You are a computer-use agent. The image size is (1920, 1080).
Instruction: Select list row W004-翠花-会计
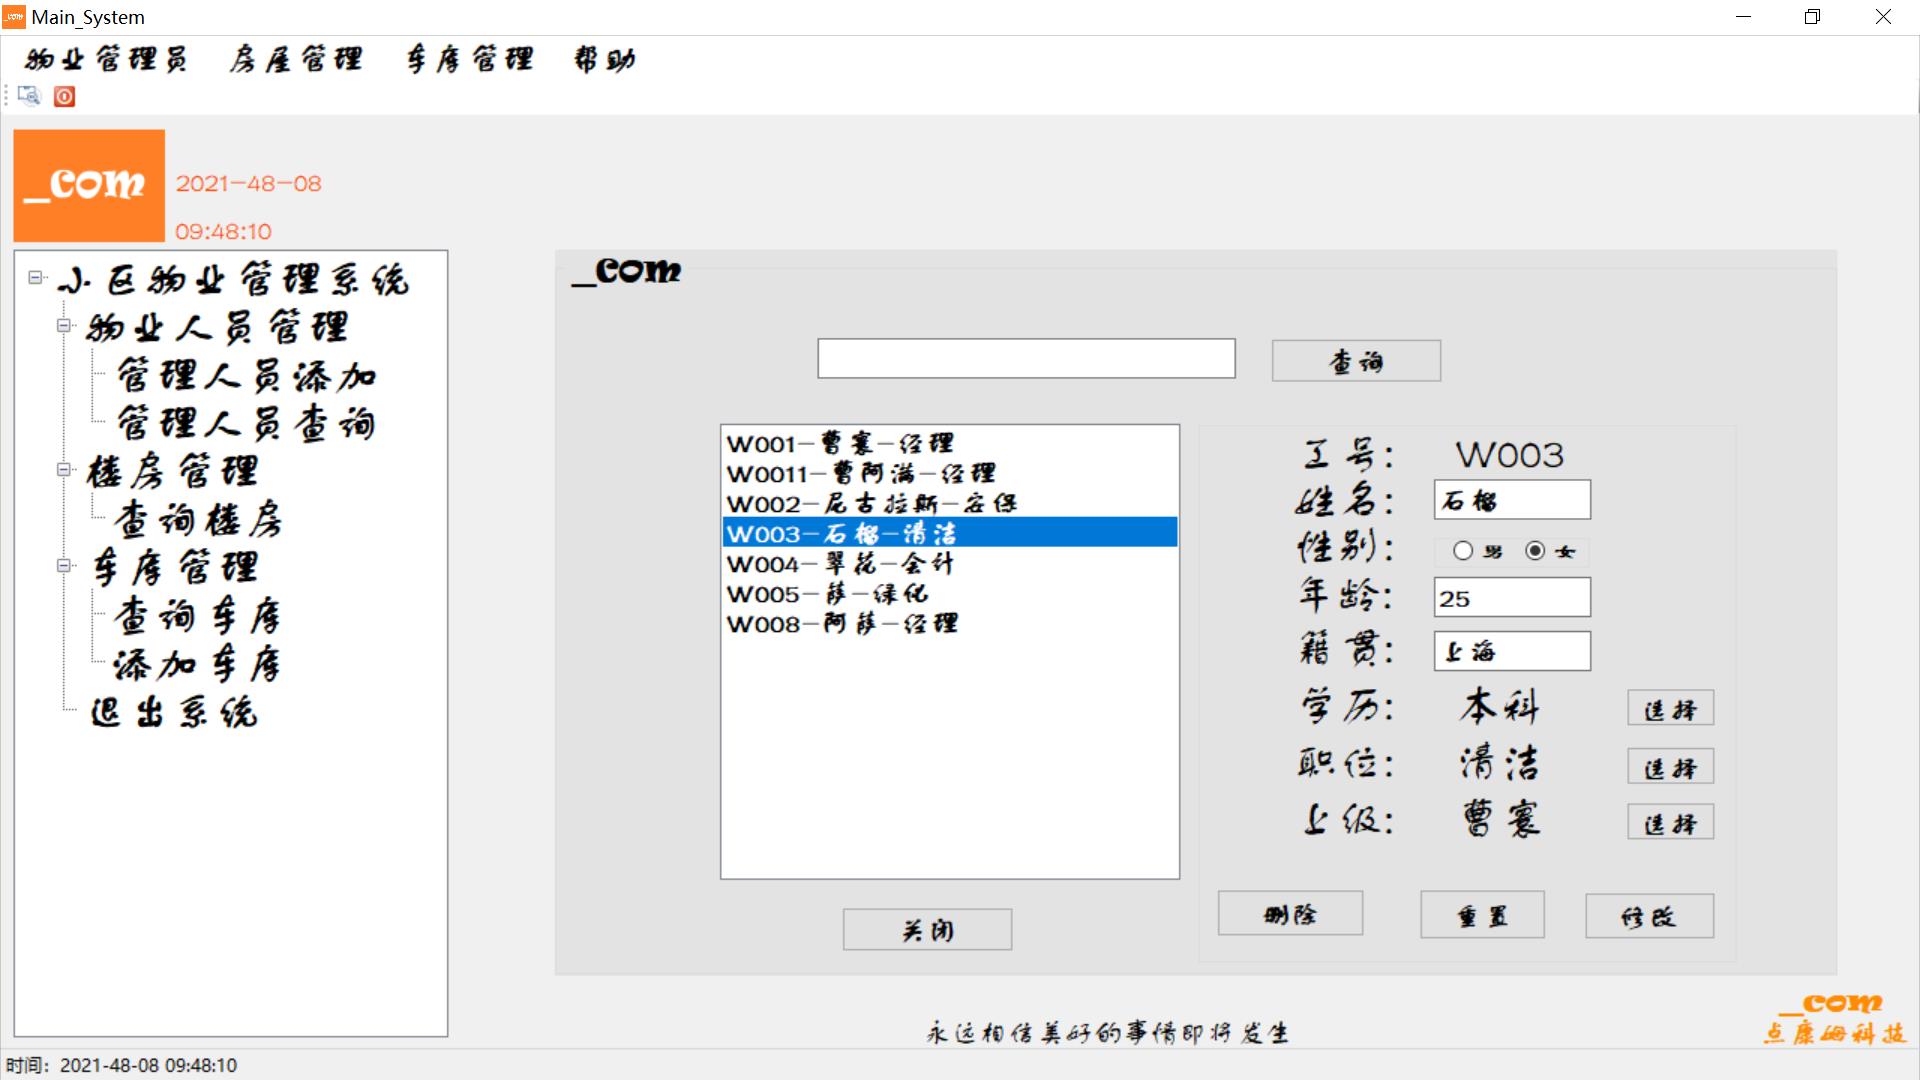click(949, 563)
